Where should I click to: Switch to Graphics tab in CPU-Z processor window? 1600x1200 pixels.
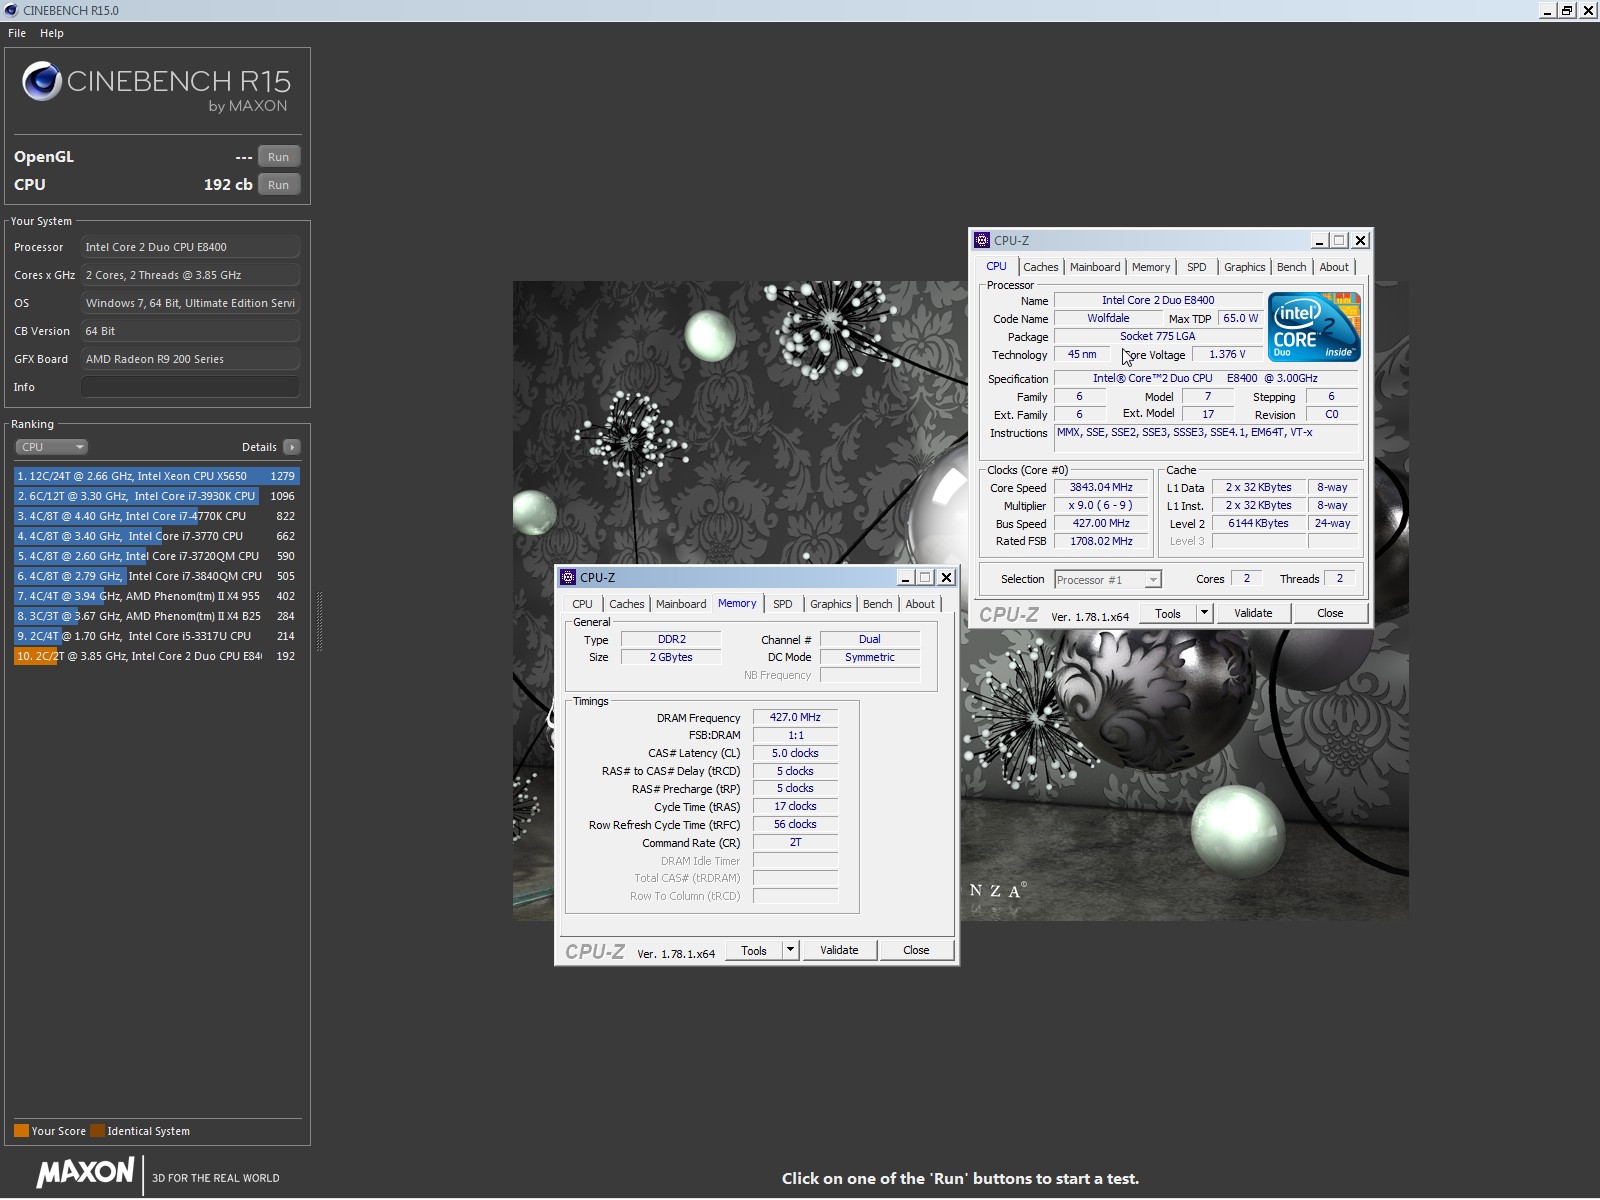tap(1244, 267)
